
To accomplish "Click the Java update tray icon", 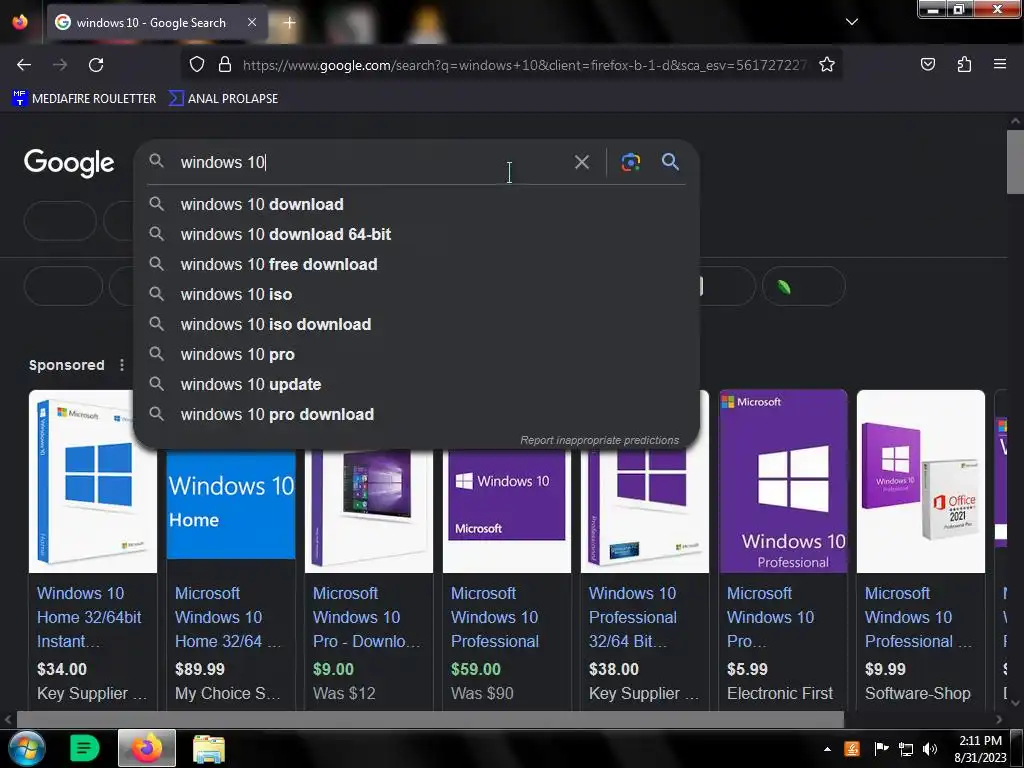I will [x=852, y=749].
